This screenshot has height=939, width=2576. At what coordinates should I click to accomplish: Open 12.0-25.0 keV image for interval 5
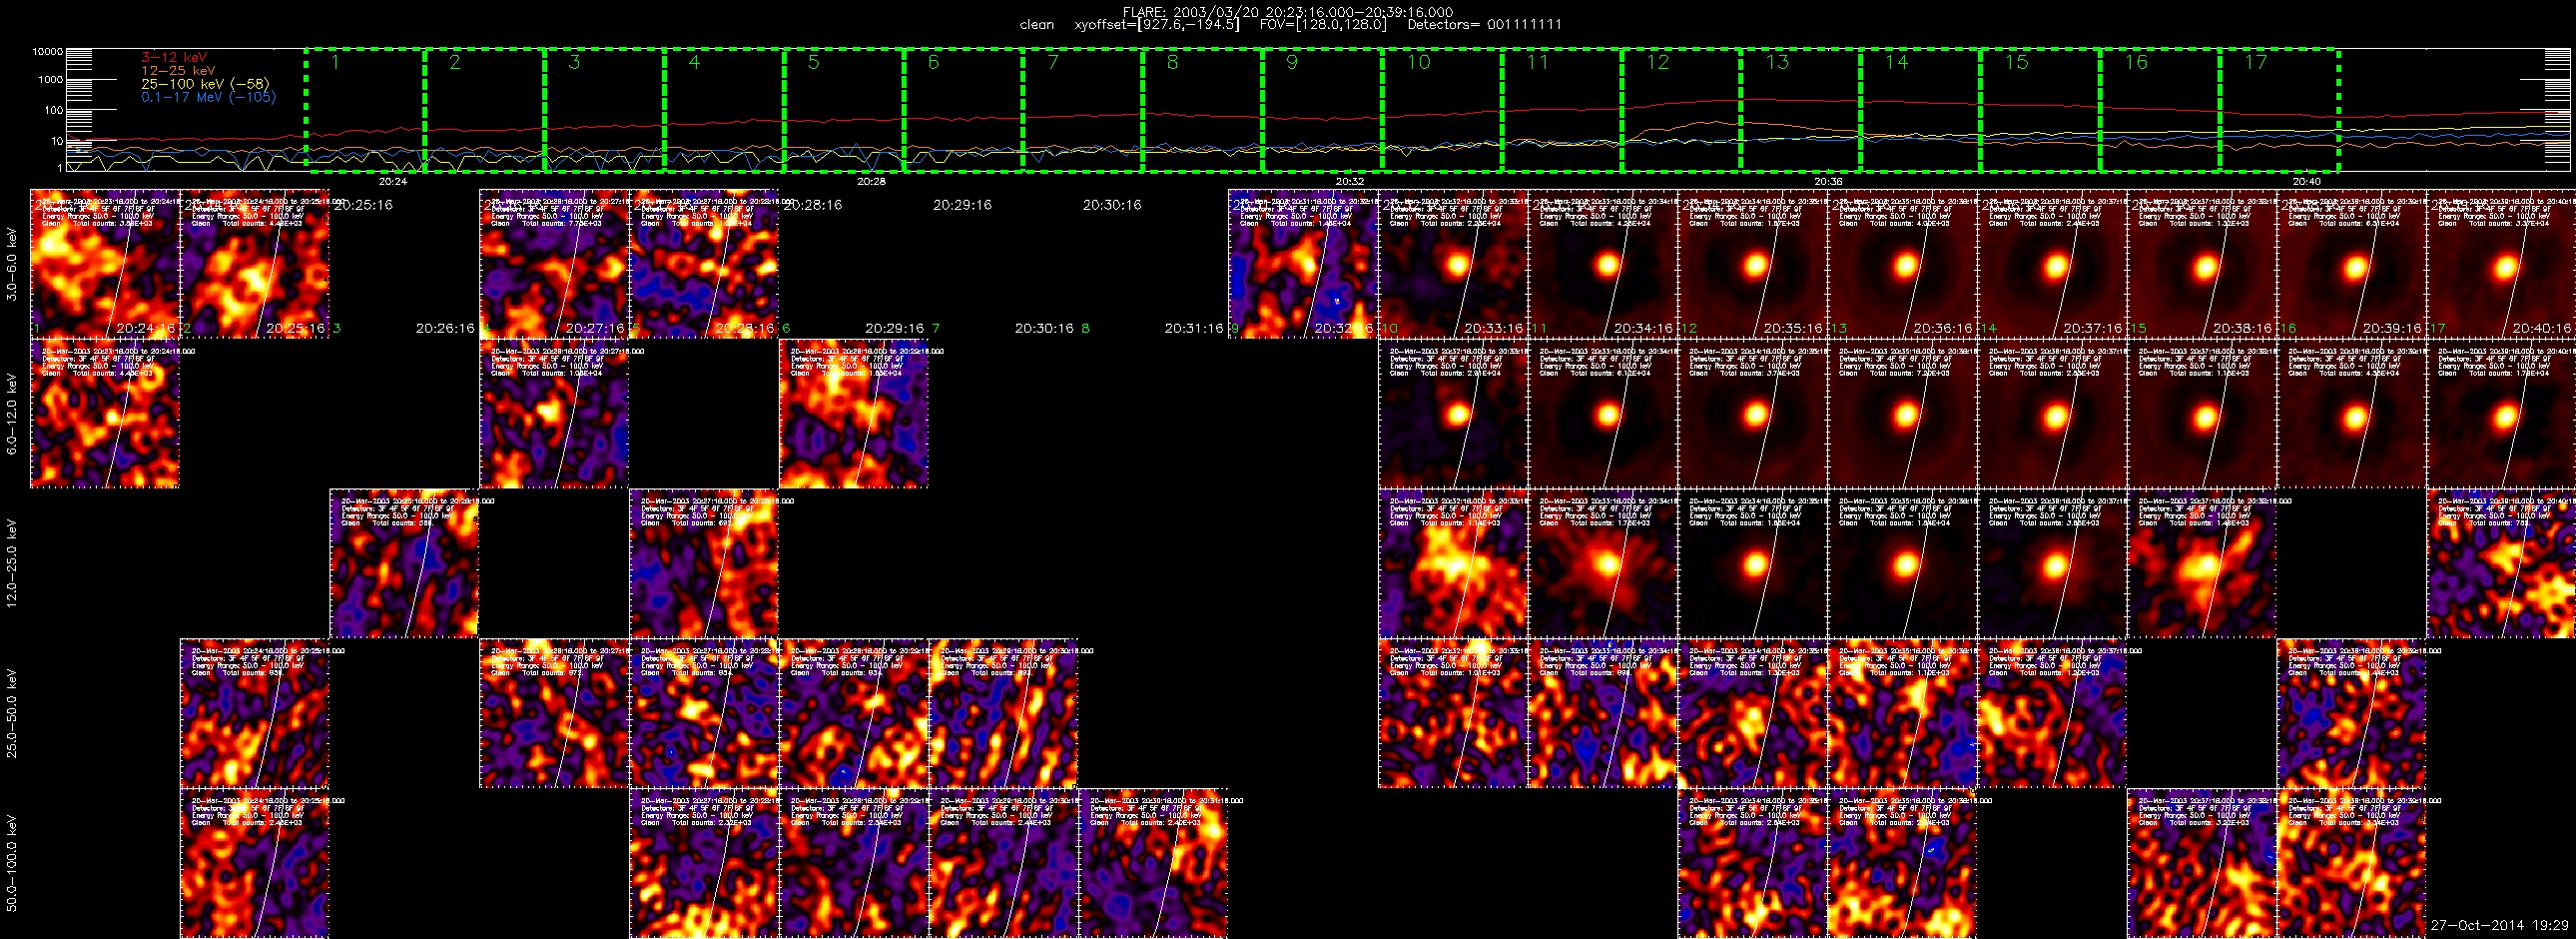(x=704, y=564)
